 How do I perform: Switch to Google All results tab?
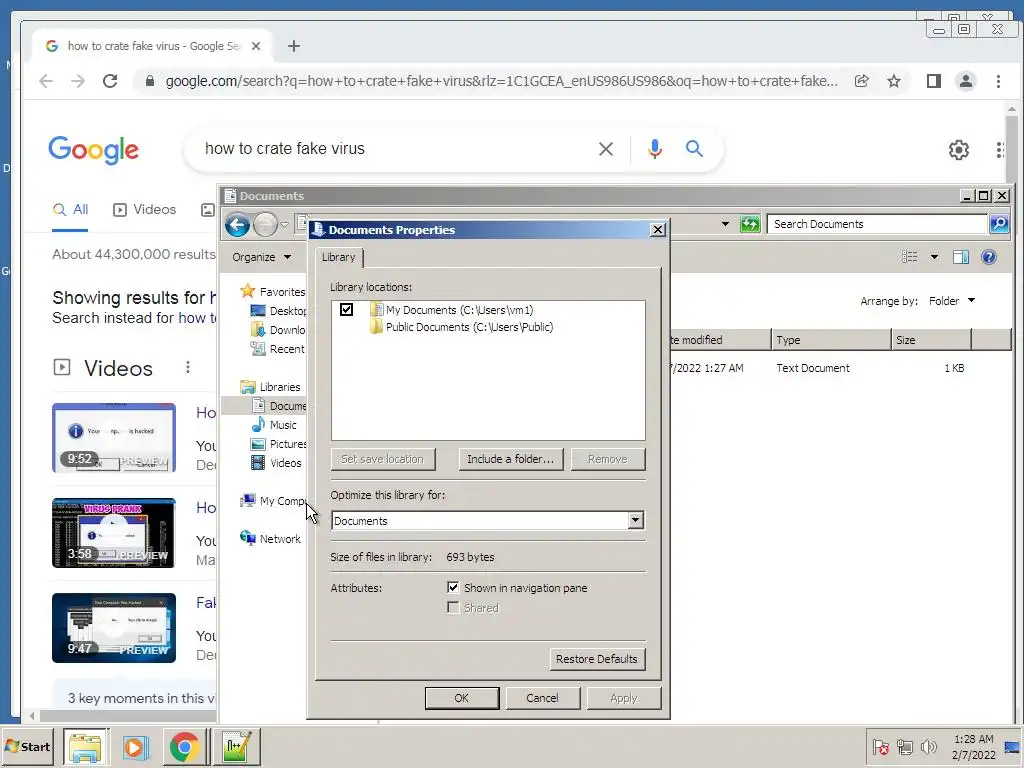point(71,210)
